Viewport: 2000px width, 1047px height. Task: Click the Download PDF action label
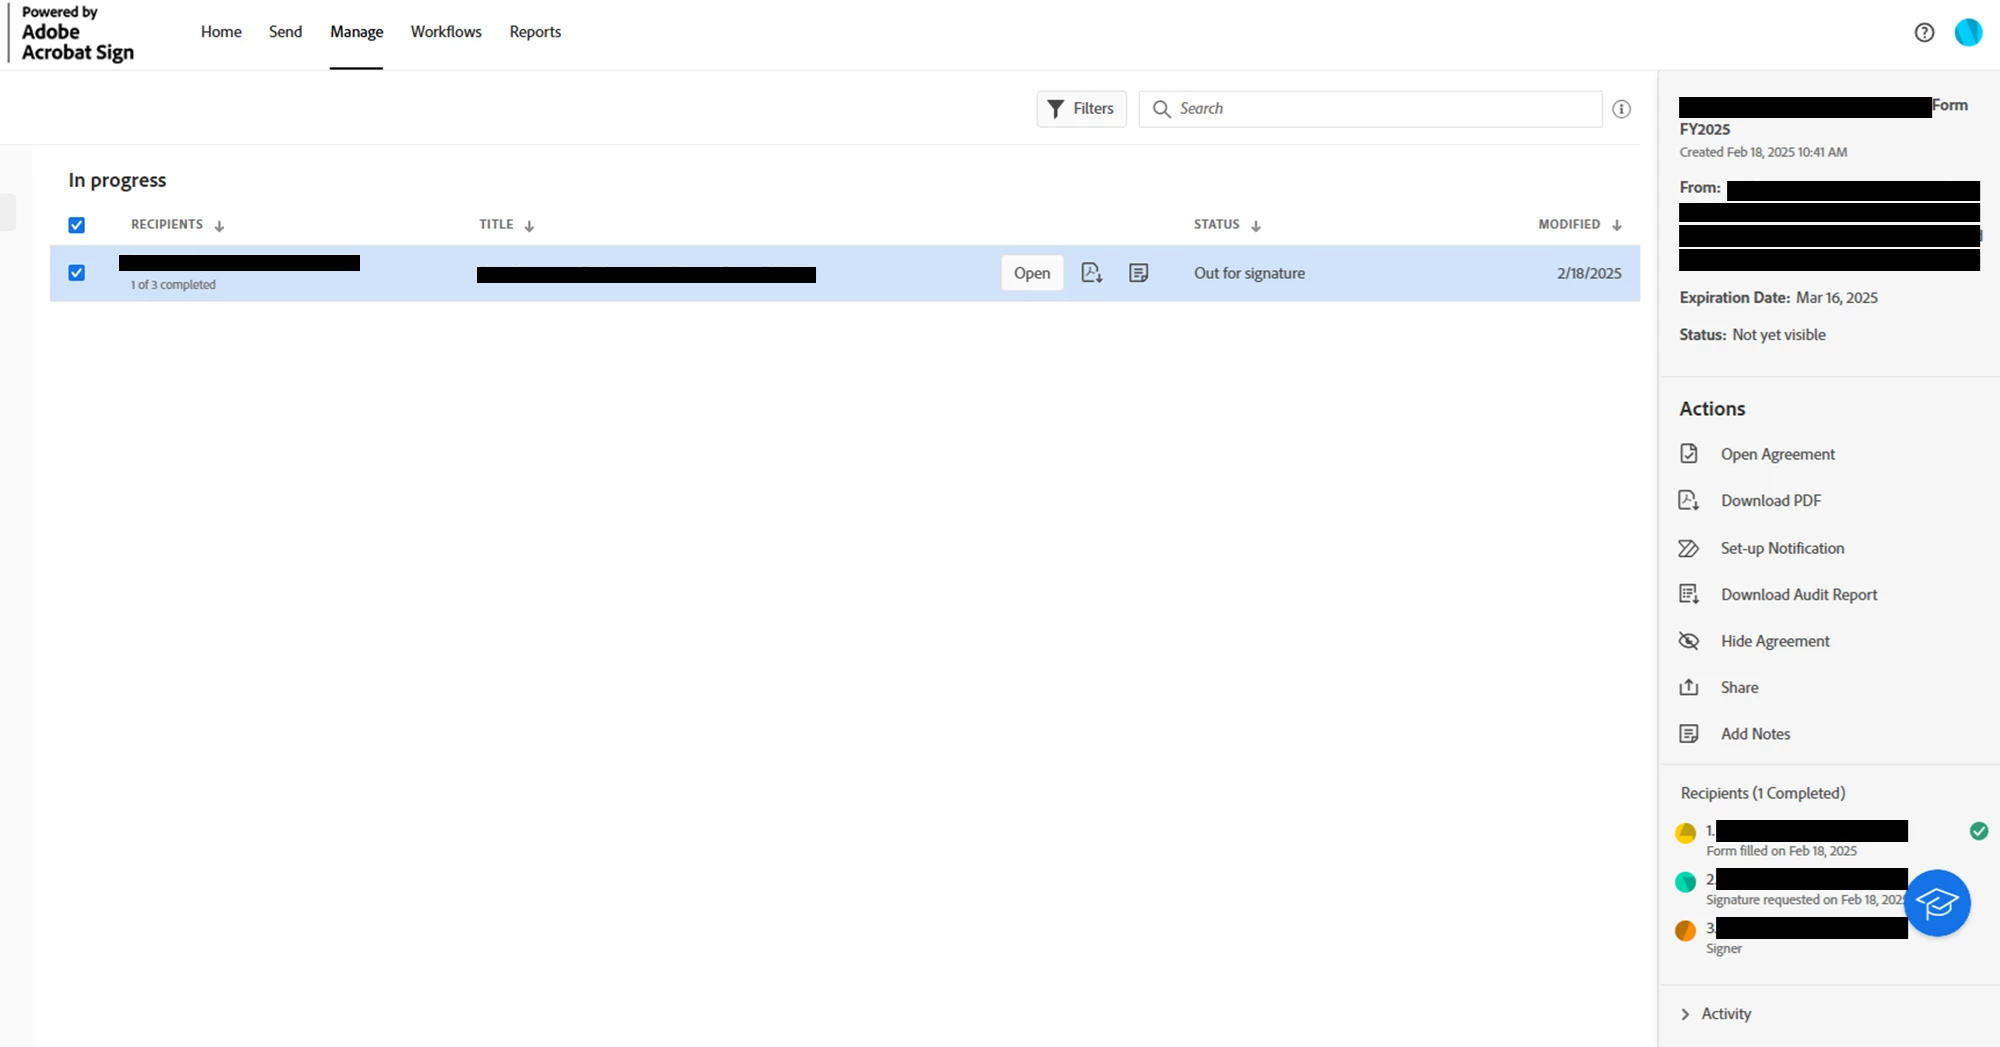click(1771, 500)
